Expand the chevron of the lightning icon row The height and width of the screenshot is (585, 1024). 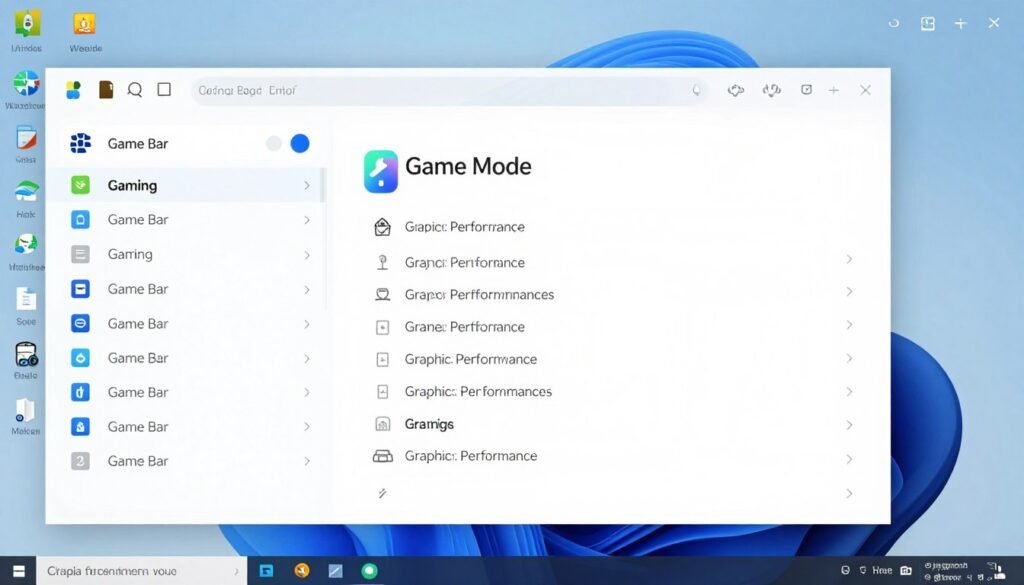849,494
